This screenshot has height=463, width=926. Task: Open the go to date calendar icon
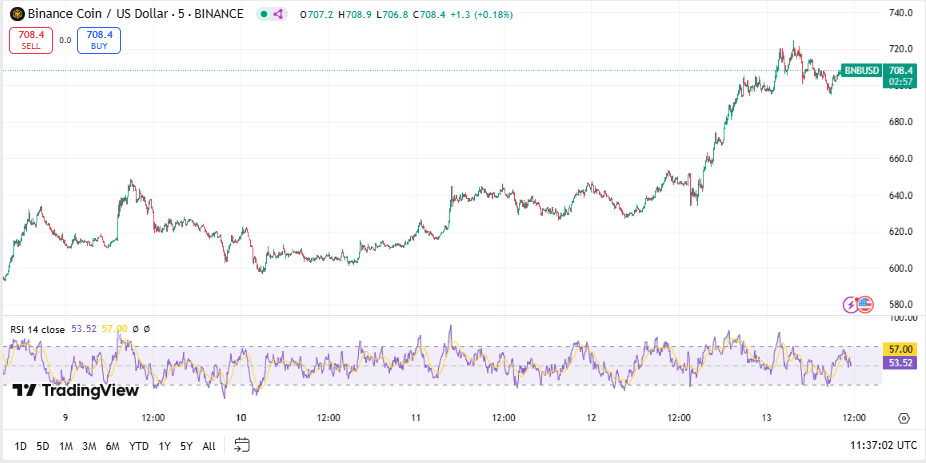point(242,445)
